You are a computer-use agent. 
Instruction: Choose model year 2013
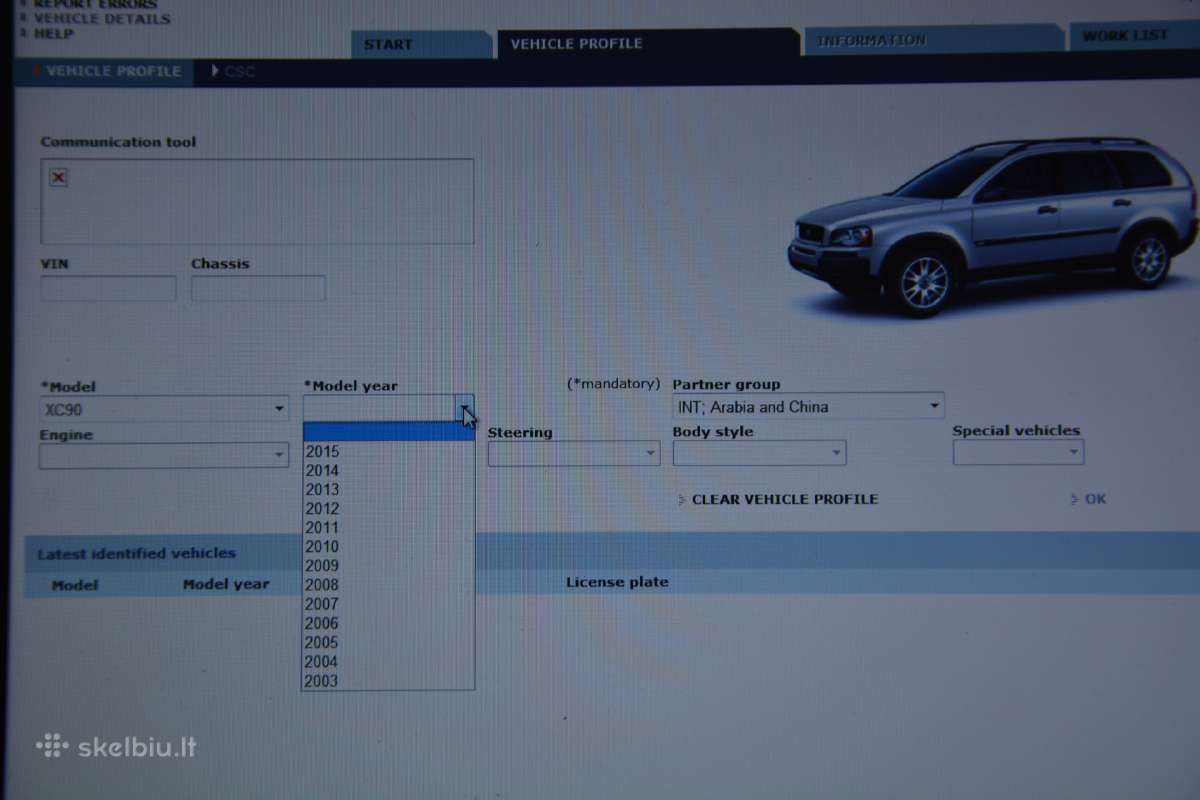[x=388, y=490]
